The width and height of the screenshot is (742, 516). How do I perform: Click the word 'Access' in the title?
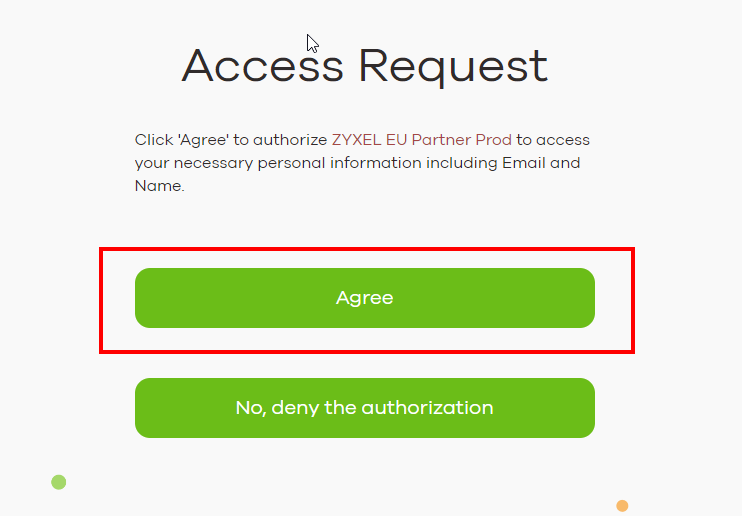tap(263, 66)
